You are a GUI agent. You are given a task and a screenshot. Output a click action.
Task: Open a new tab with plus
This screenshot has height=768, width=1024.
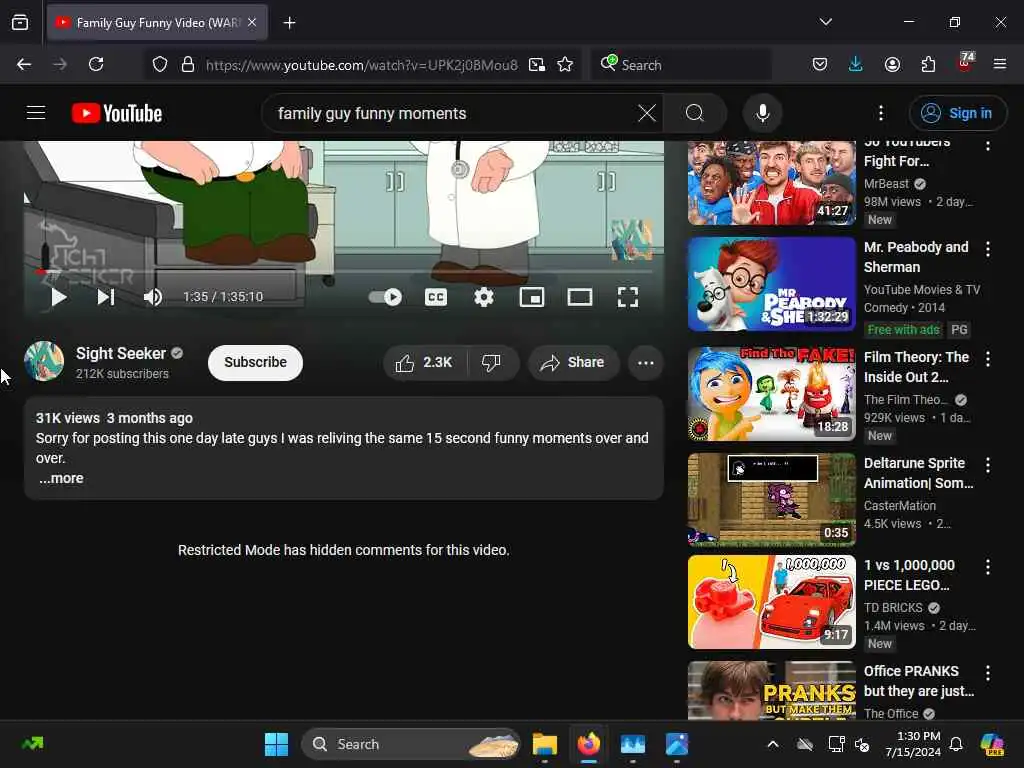pos(289,23)
